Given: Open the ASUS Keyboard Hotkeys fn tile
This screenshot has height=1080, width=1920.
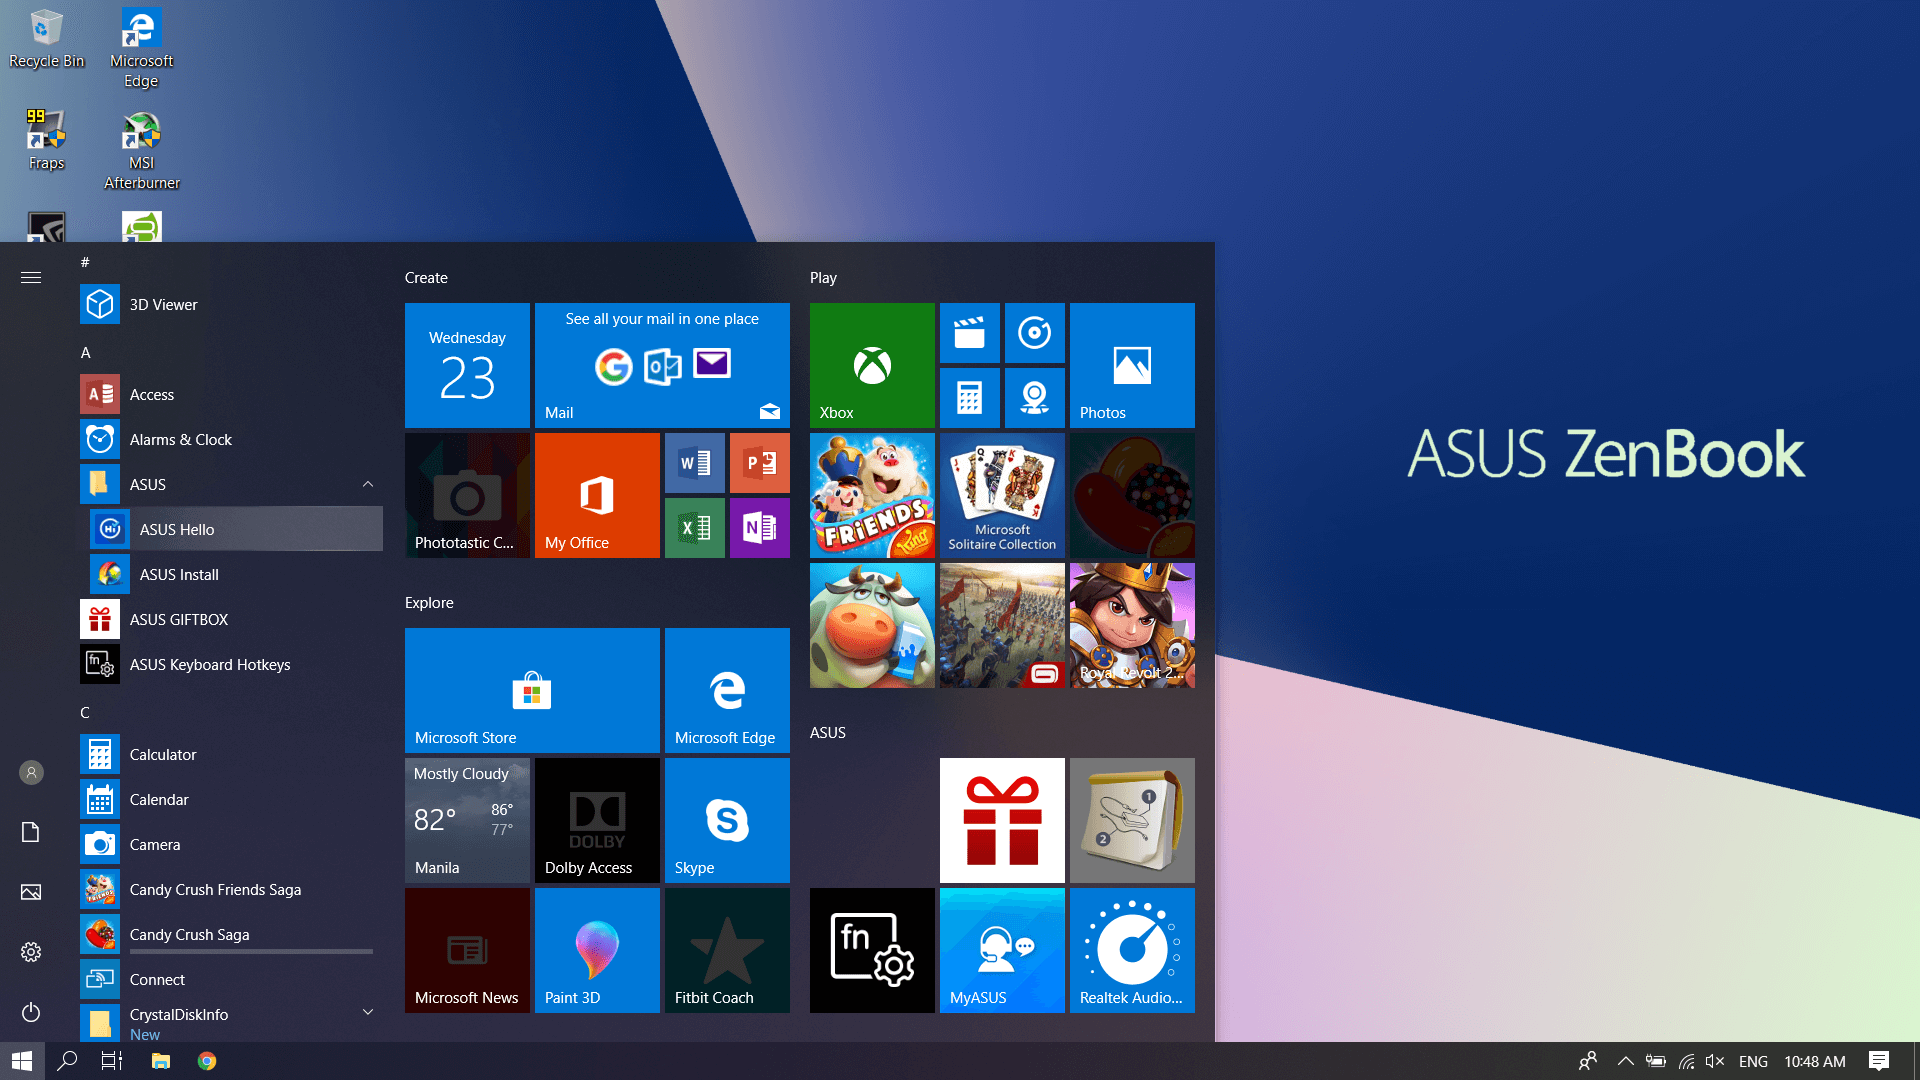Looking at the screenshot, I should tap(872, 950).
